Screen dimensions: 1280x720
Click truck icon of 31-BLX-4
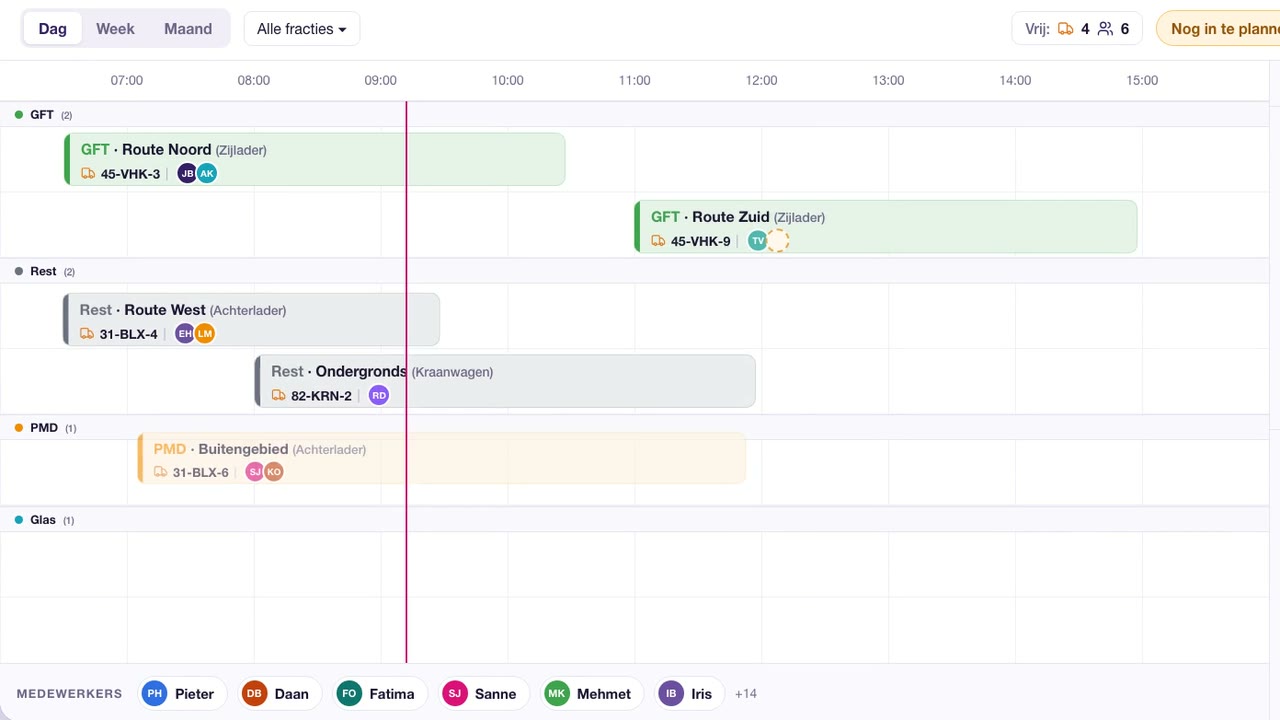87,334
